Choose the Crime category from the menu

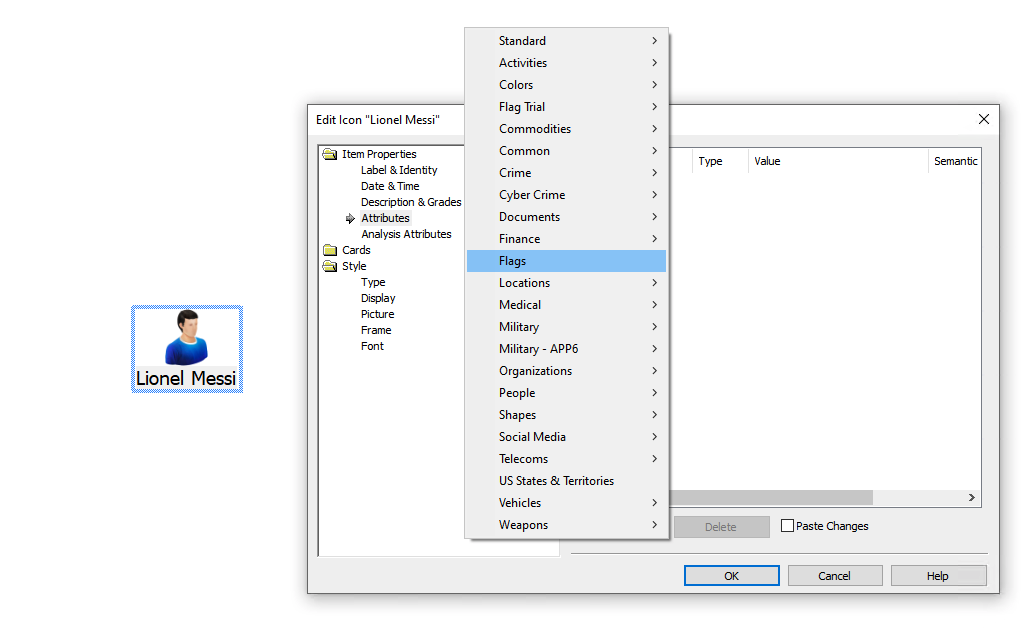point(515,172)
